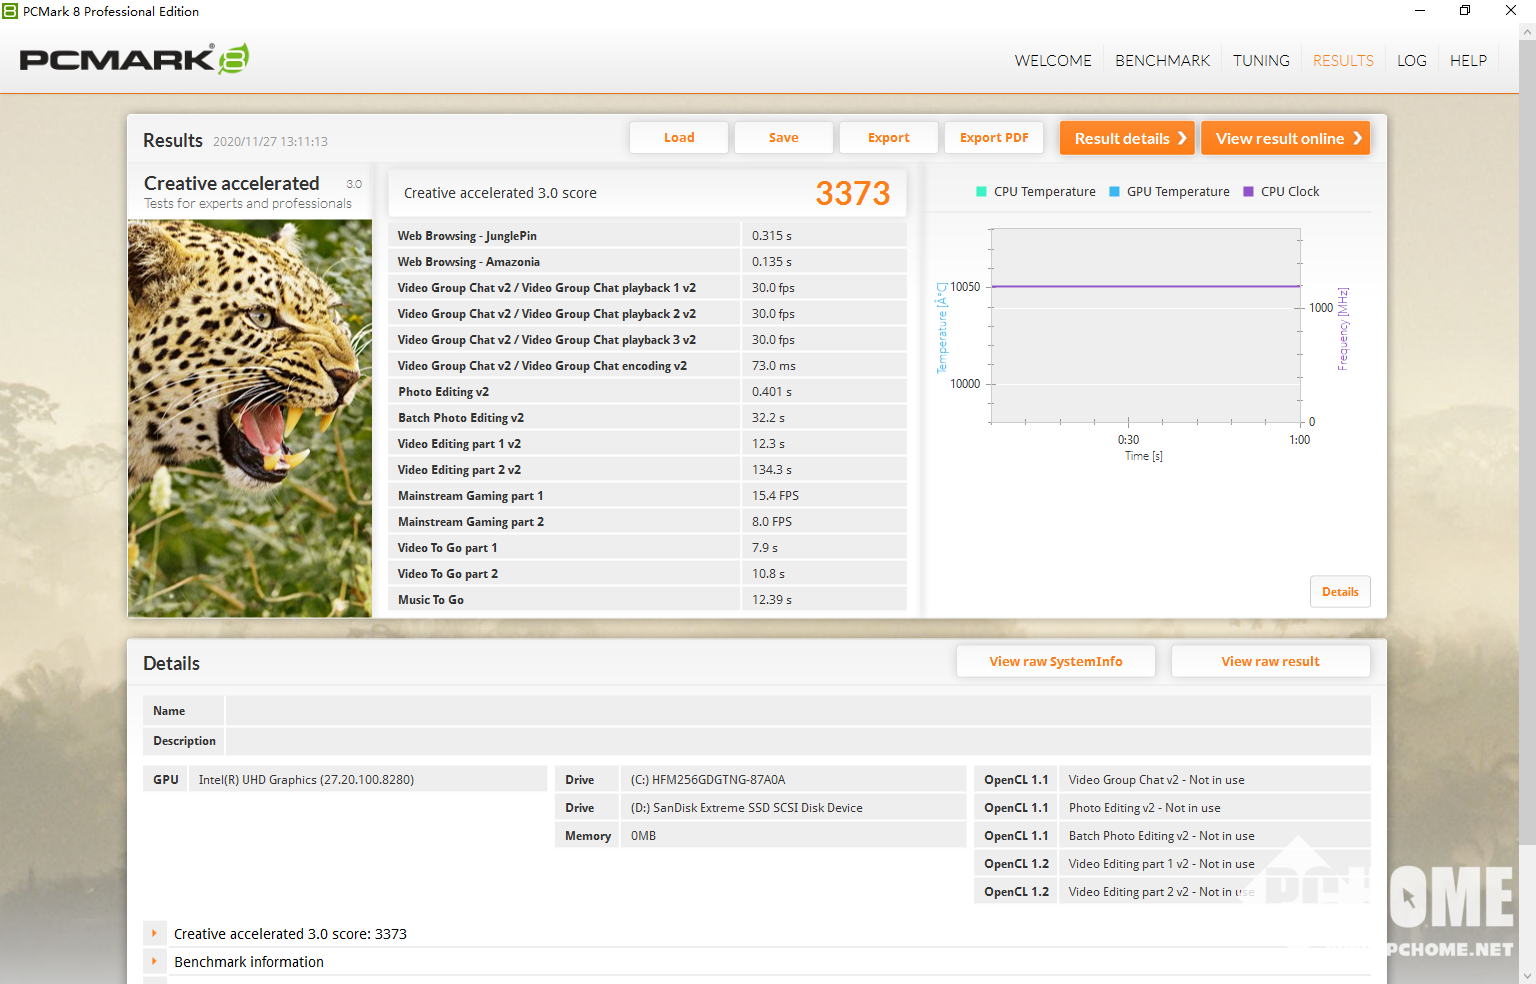This screenshot has width=1536, height=984.
Task: Click the results timestamp 2020/11/27 13:11:13
Action: coord(270,142)
